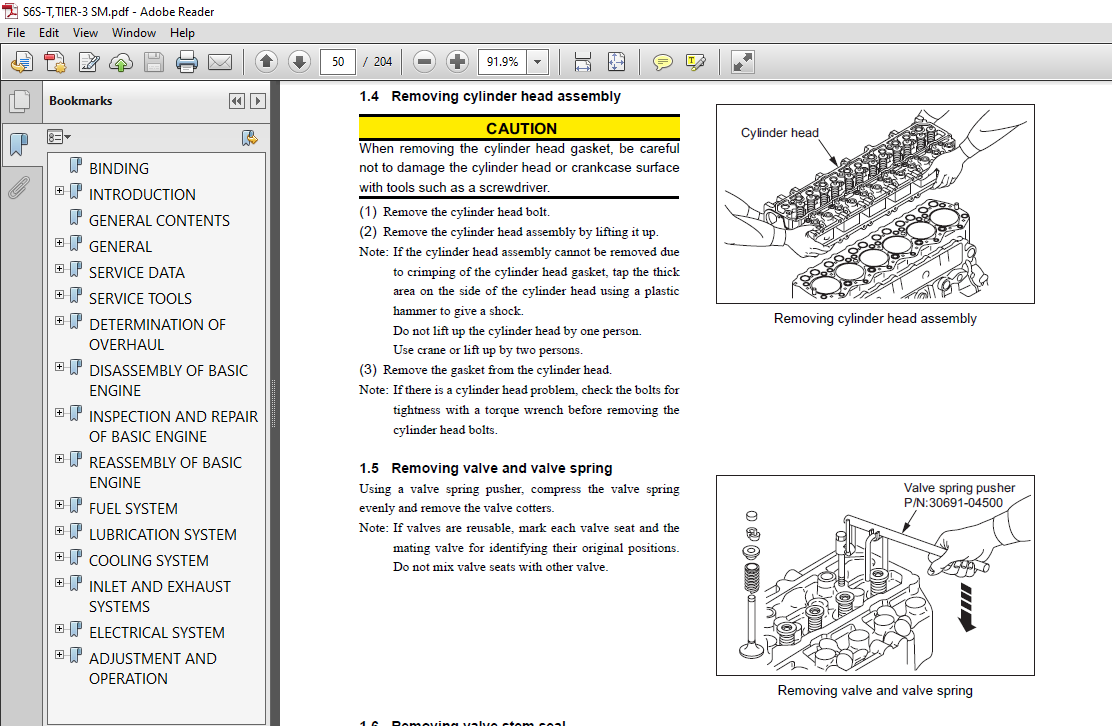Open the Page Thumbnails panel icon
Screen dimensions: 1112x726
click(x=20, y=101)
